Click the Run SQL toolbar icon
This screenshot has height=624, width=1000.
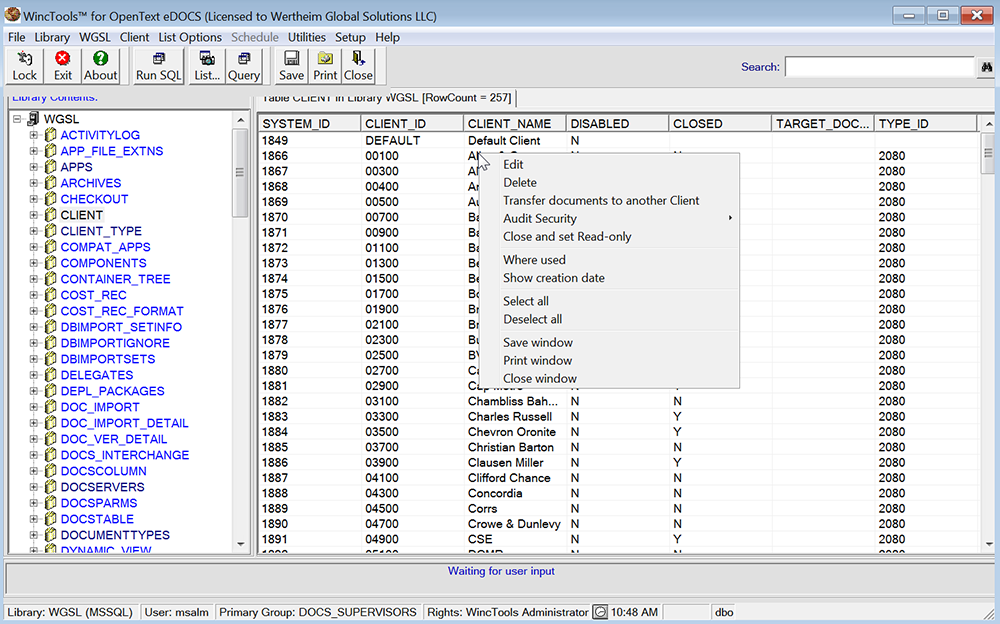pyautogui.click(x=159, y=59)
